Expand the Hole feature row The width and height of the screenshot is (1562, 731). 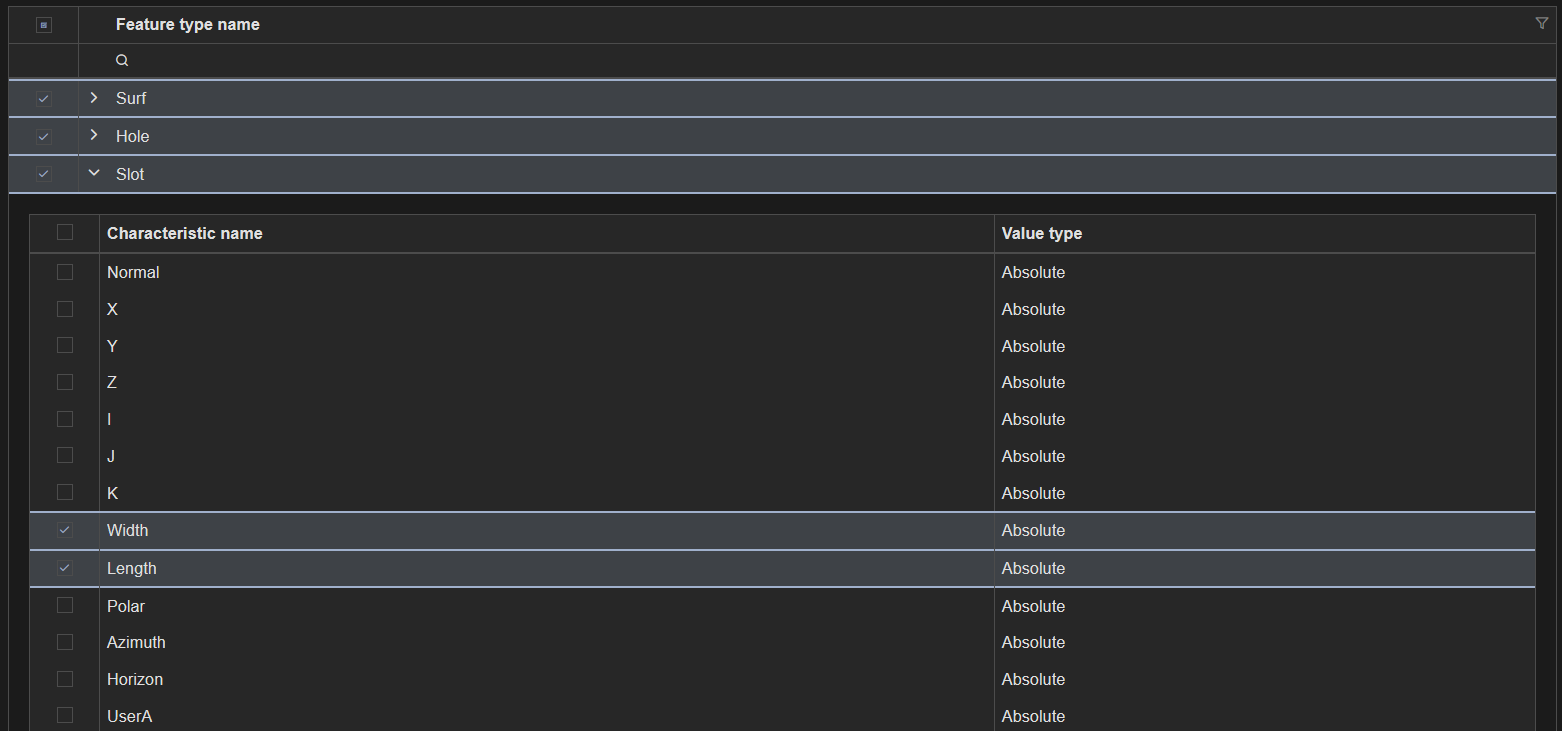pos(94,135)
